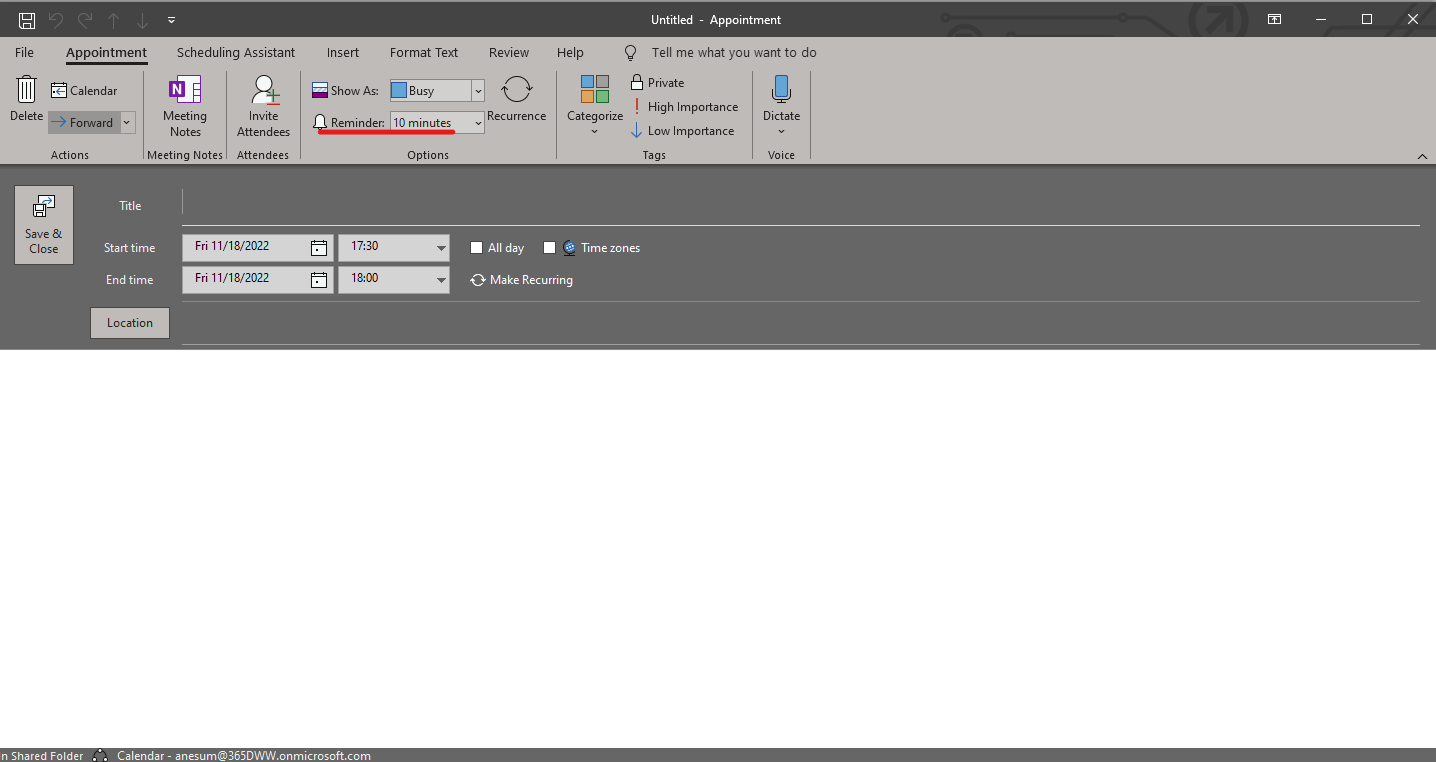This screenshot has width=1436, height=762.
Task: Open the Format Text tab
Action: pos(424,53)
